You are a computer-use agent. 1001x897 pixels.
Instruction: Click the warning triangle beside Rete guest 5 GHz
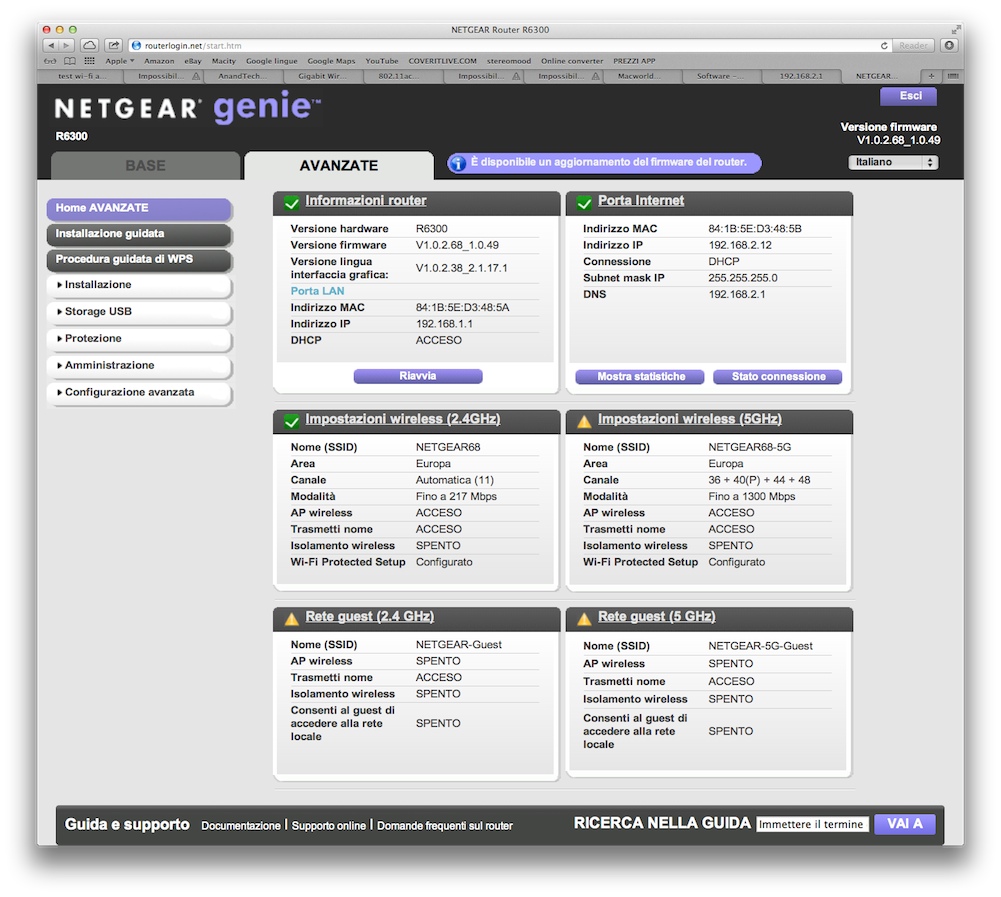(x=584, y=619)
